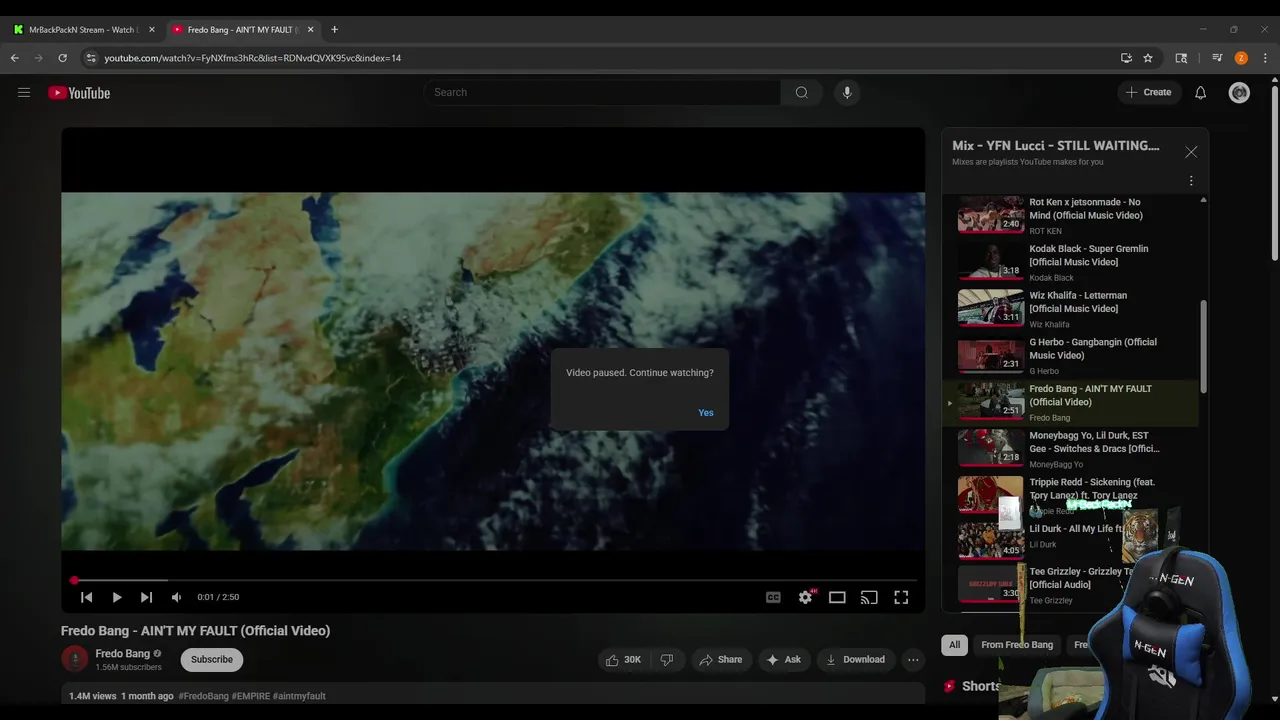This screenshot has width=1280, height=720.
Task: Skip to the next video
Action: pyautogui.click(x=146, y=597)
